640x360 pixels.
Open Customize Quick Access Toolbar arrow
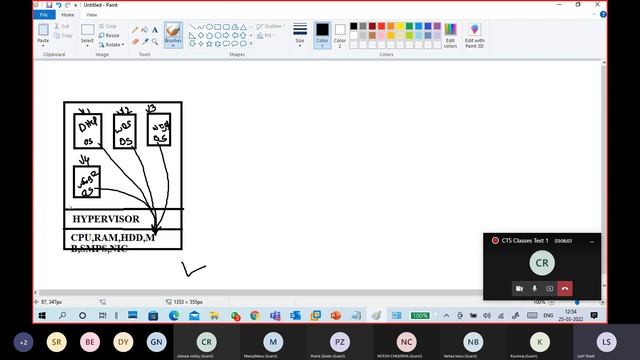76,5
